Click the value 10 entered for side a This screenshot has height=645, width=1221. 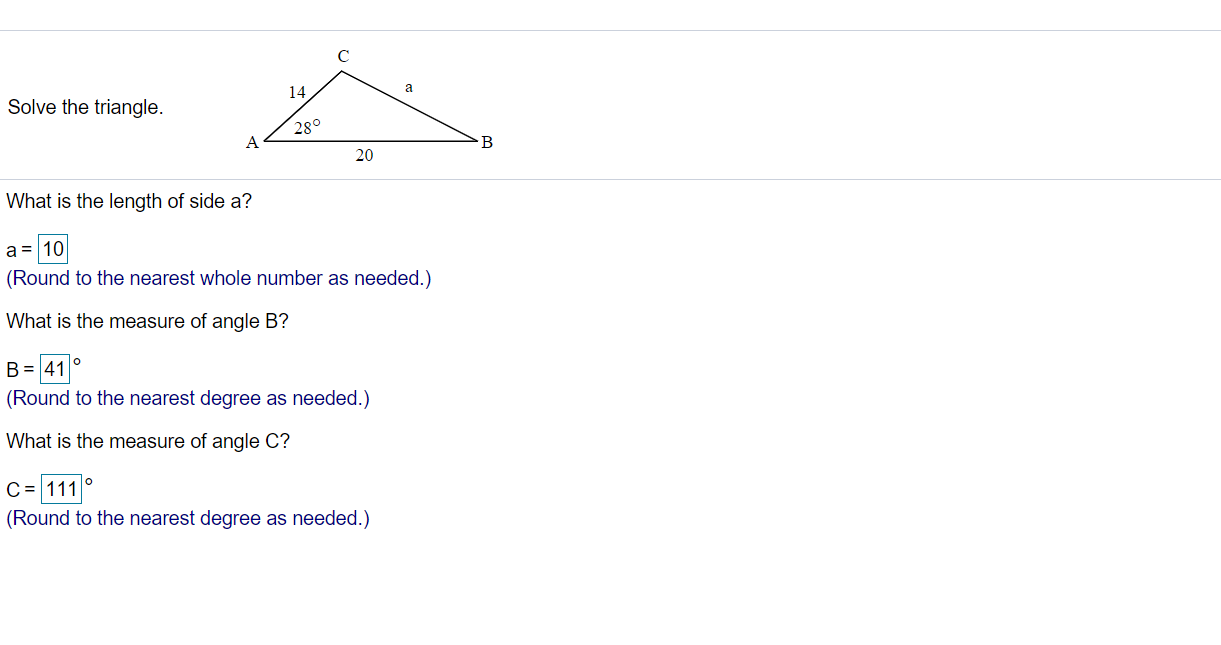52,248
